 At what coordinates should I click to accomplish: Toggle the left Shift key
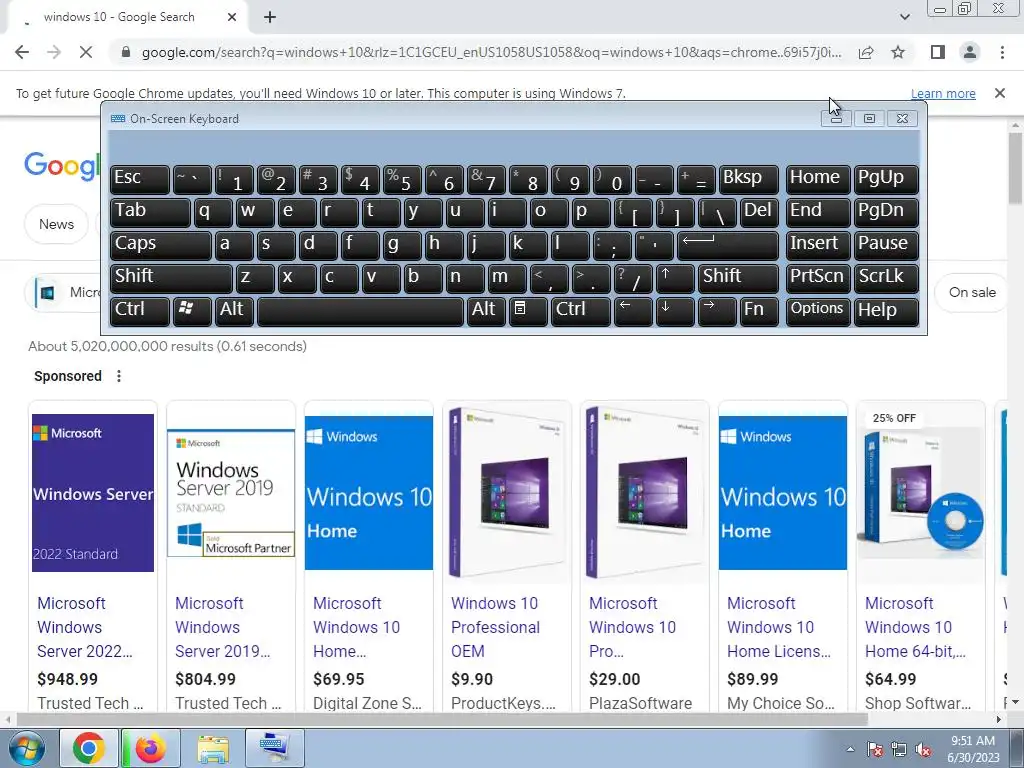171,278
